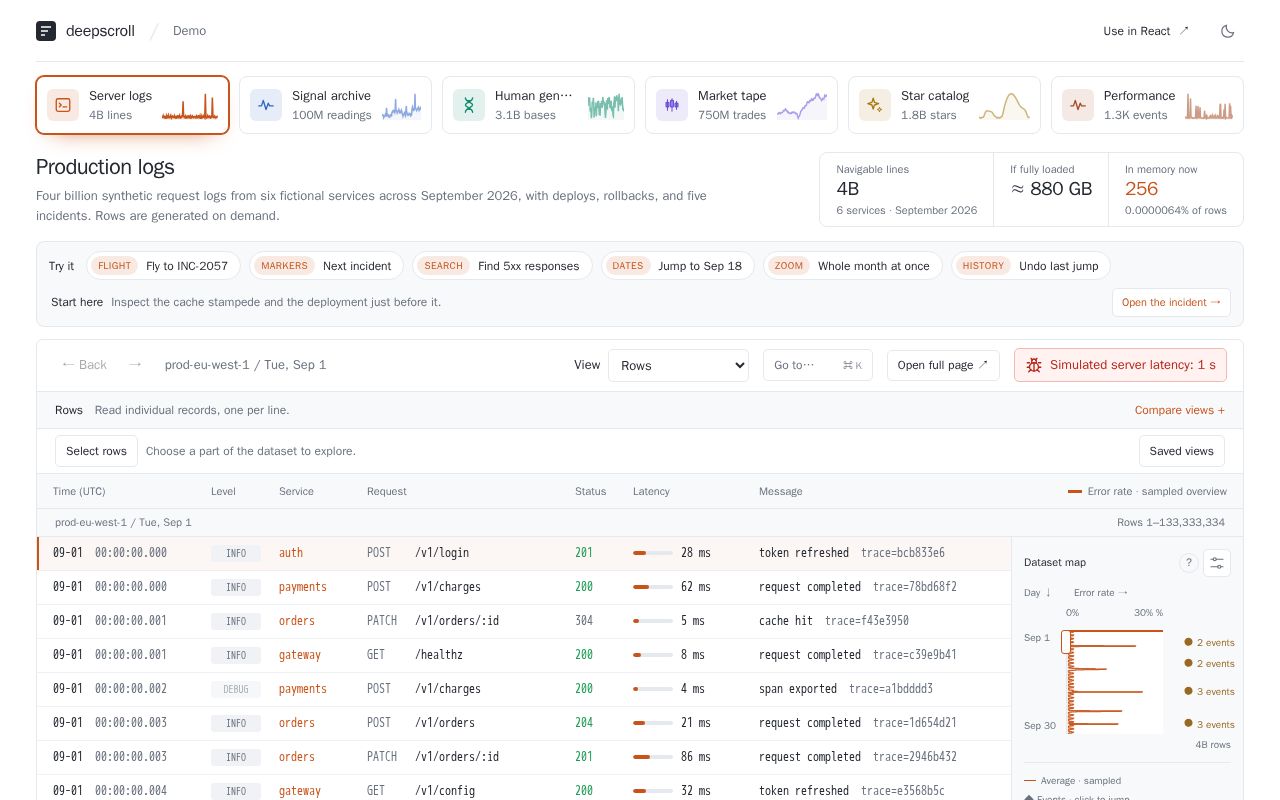Image resolution: width=1280 pixels, height=800 pixels.
Task: Open Saved views
Action: (1181, 451)
